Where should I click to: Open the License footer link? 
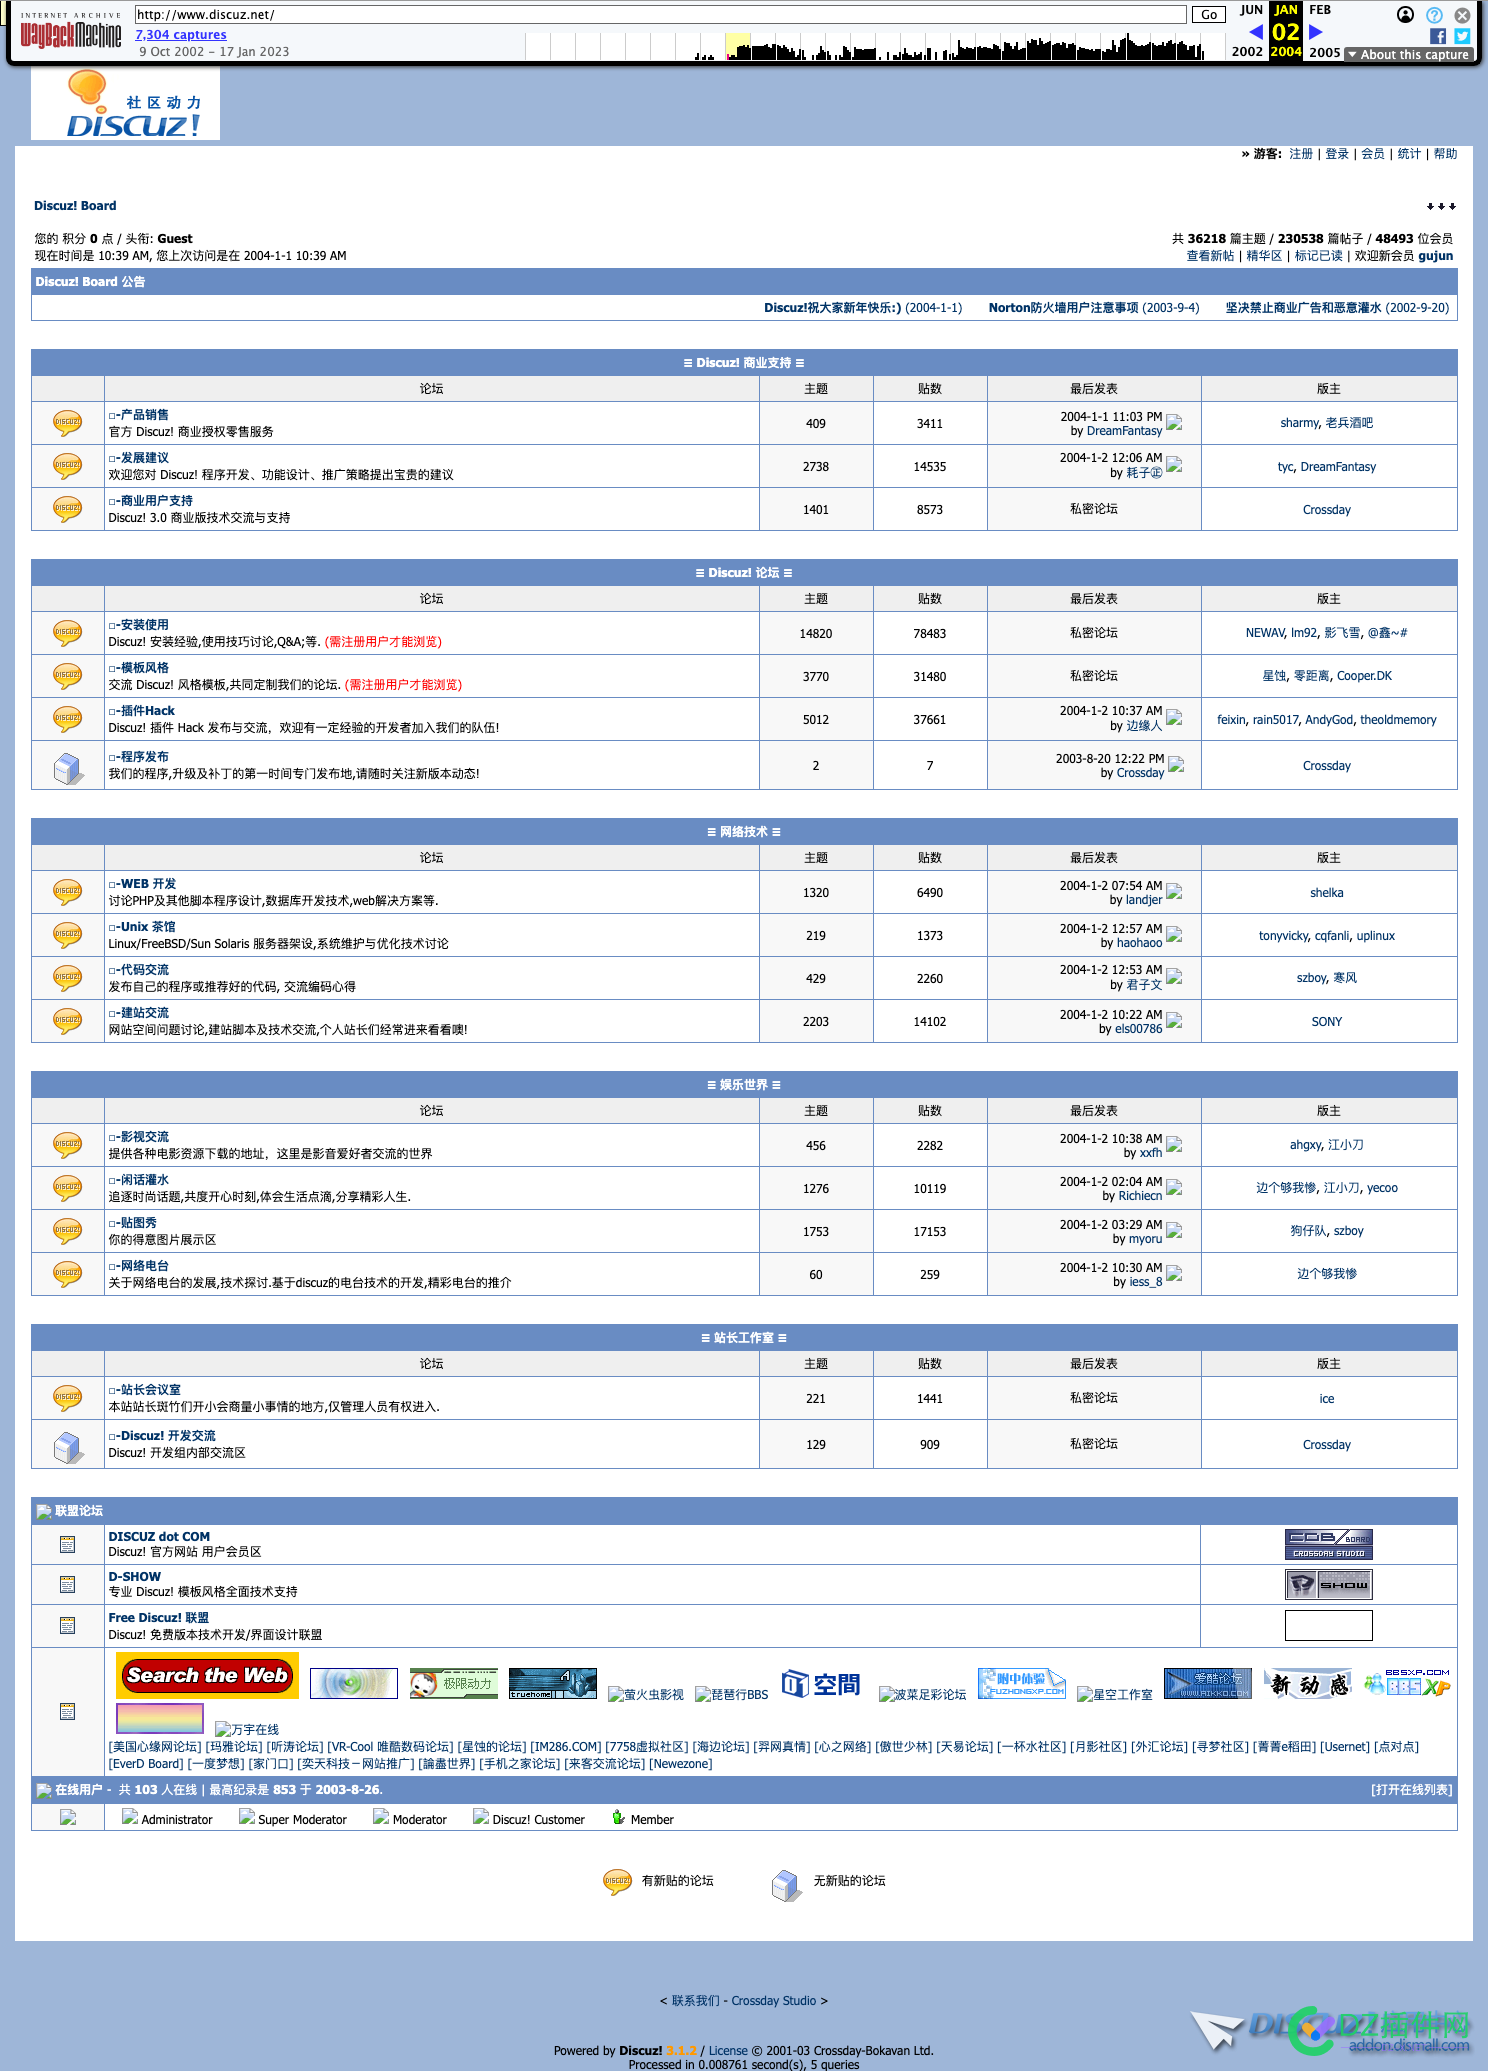tap(728, 2051)
